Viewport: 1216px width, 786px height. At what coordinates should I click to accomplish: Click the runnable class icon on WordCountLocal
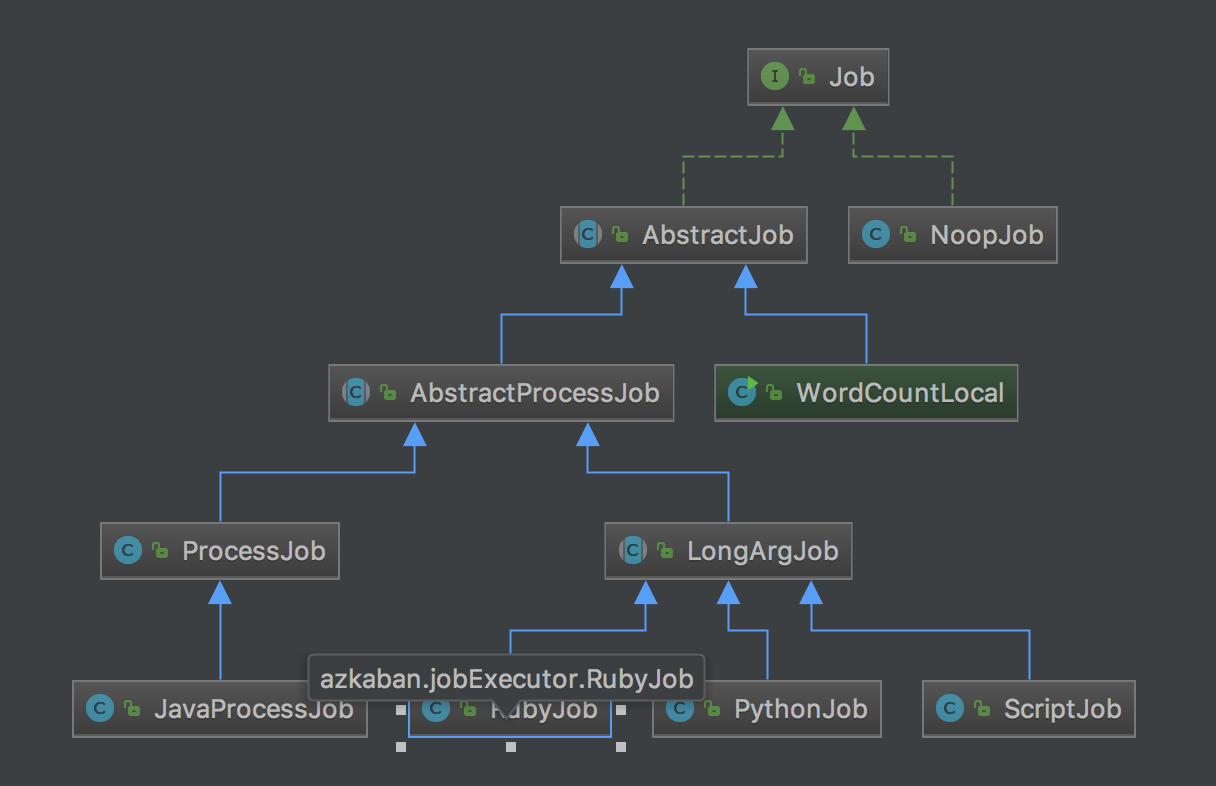coord(742,392)
